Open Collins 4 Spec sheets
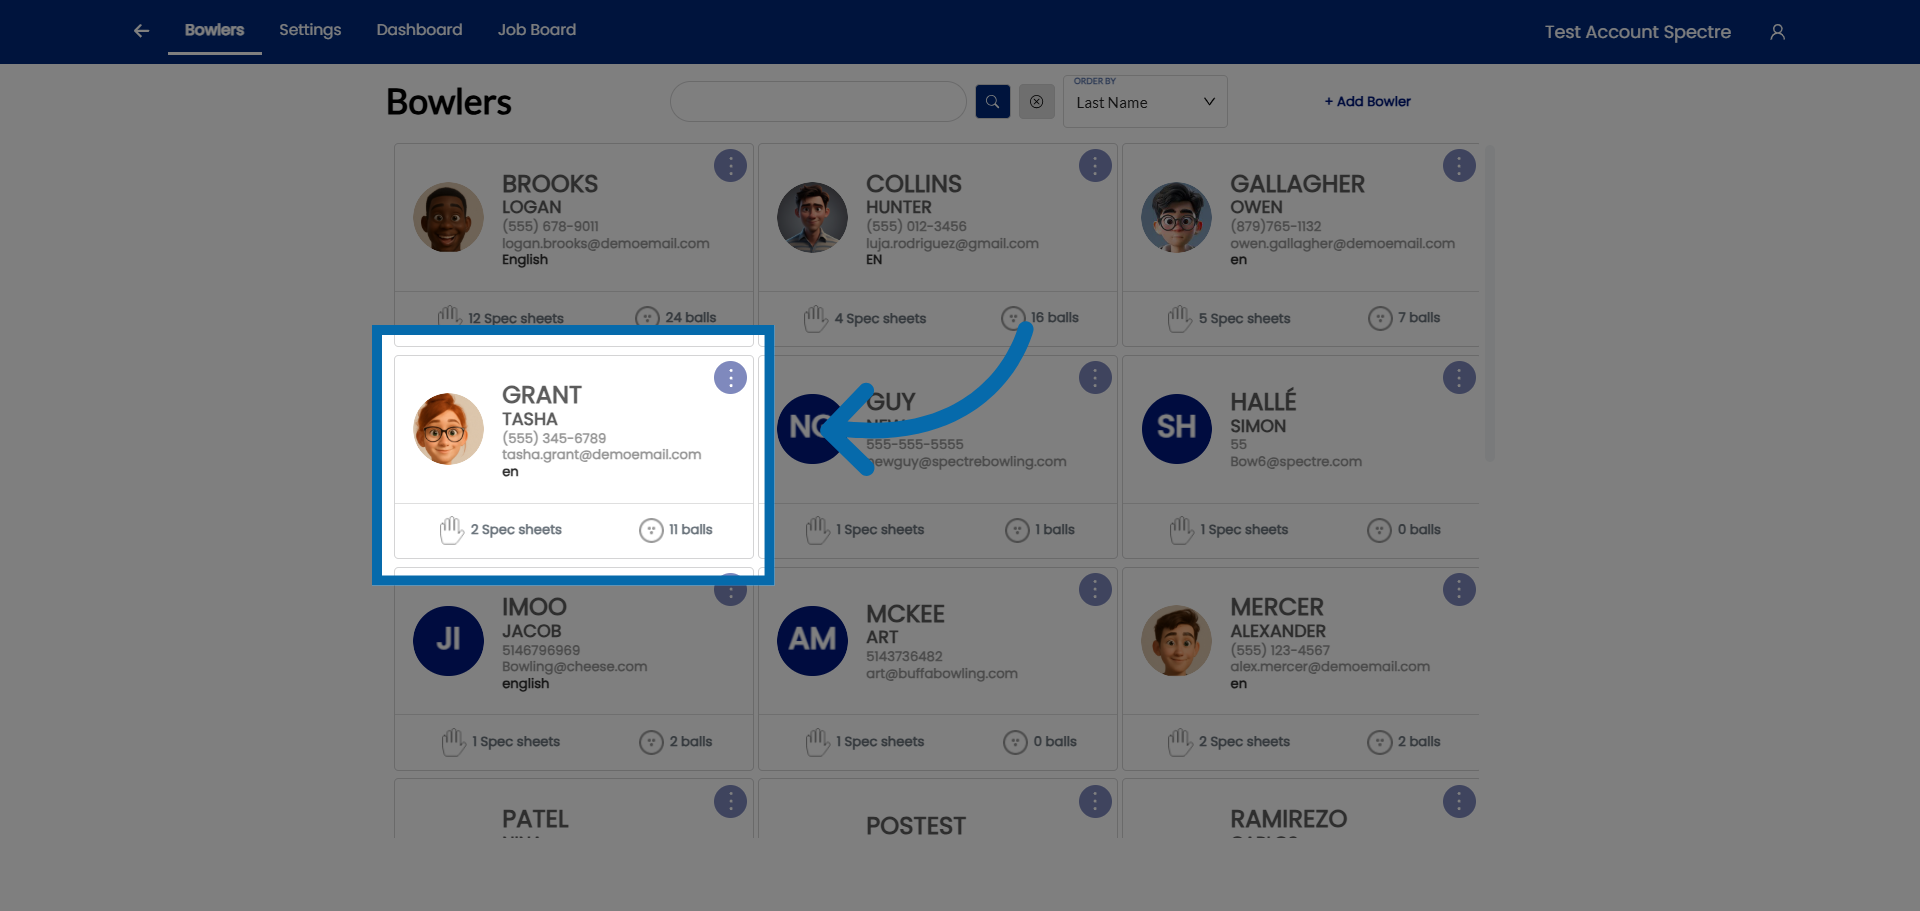This screenshot has height=911, width=1920. click(865, 318)
